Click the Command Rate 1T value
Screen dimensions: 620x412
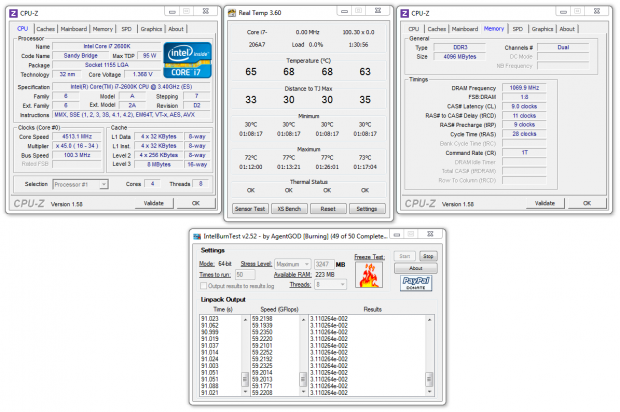pyautogui.click(x=524, y=153)
